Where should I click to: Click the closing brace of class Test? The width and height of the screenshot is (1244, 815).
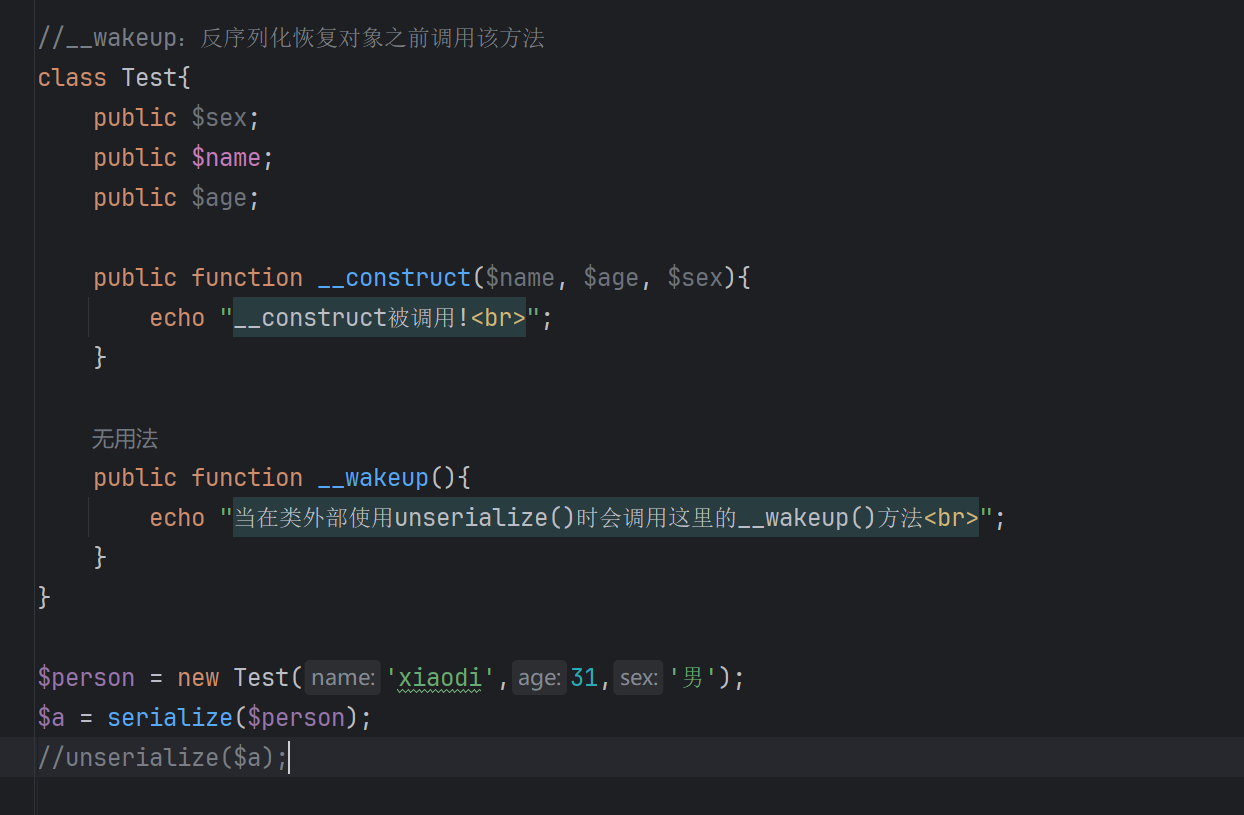[44, 598]
